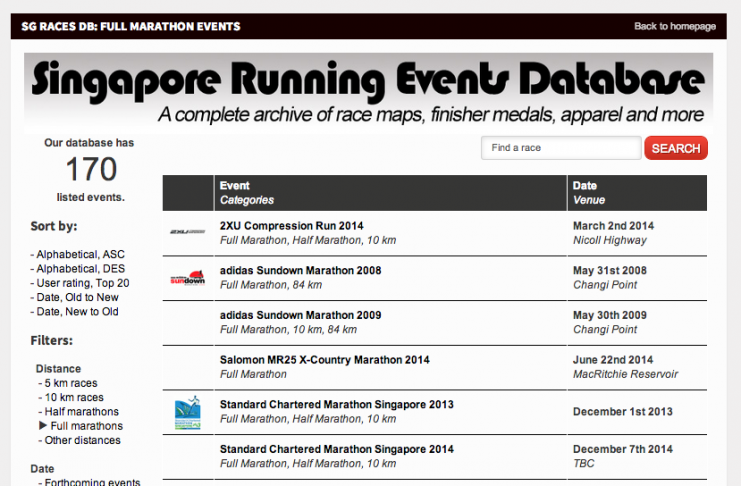Click the Venue column subheader
This screenshot has height=486, width=741.
point(589,200)
